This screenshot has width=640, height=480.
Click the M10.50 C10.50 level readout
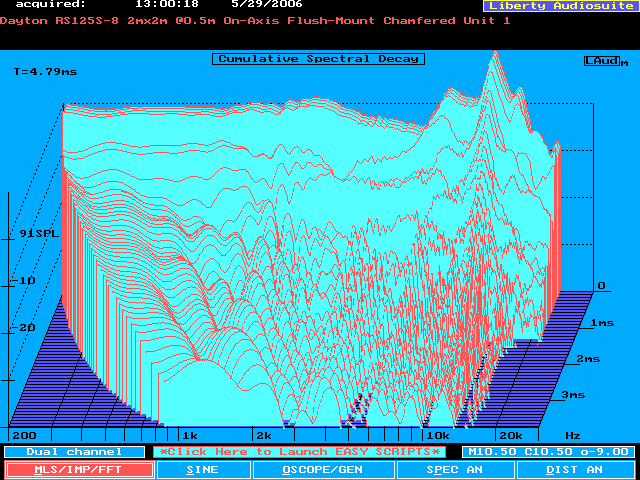tap(546, 452)
